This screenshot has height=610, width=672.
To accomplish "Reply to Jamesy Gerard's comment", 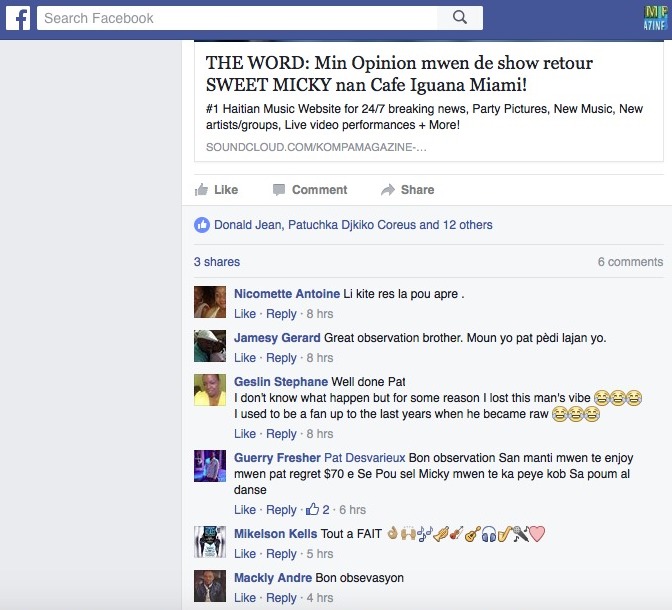I will pyautogui.click(x=281, y=358).
